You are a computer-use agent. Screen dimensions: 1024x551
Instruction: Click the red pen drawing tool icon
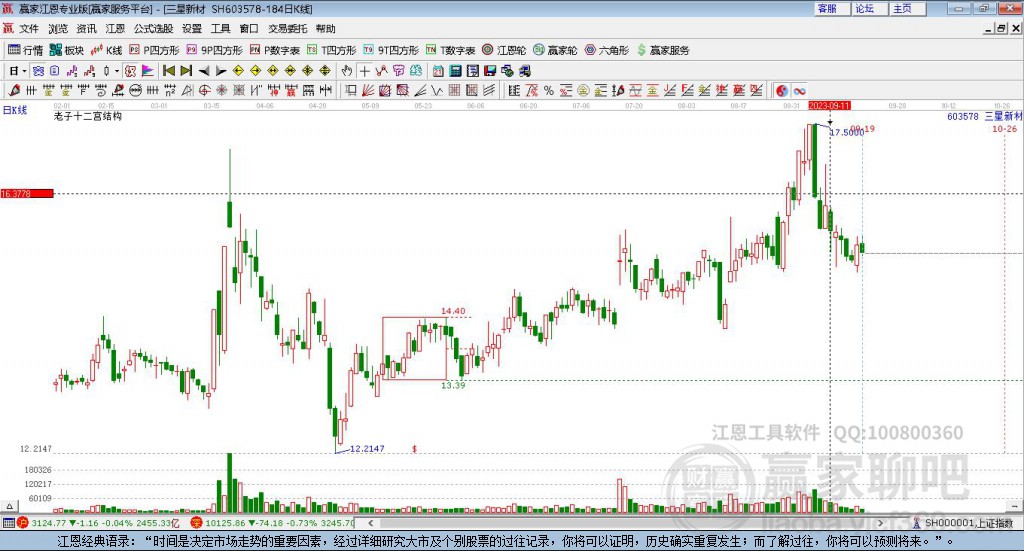click(14, 90)
